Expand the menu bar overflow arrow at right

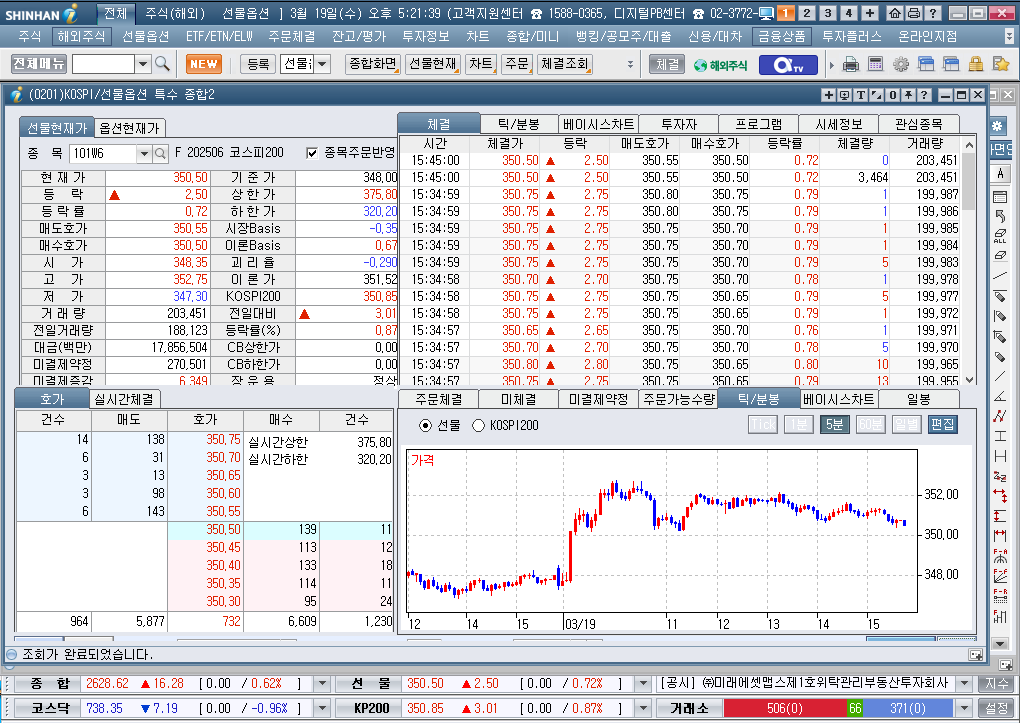point(1010,35)
